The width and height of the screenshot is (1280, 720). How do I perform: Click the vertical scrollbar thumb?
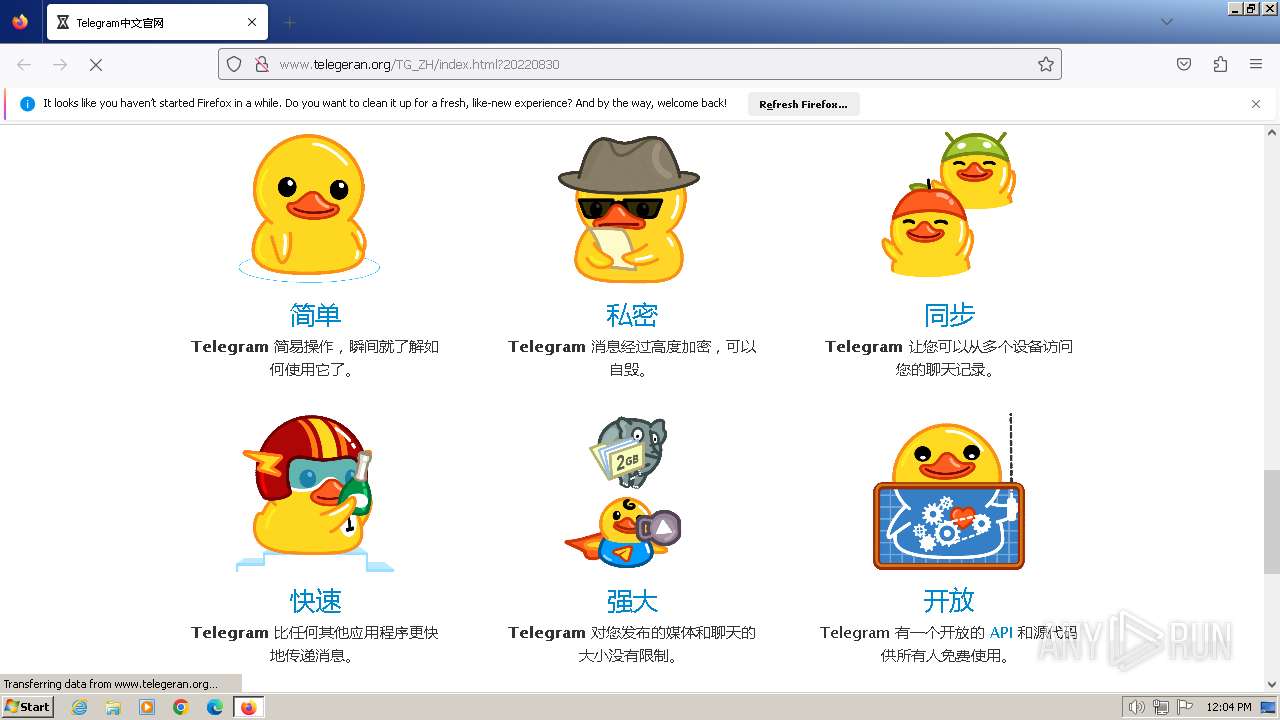[x=1272, y=521]
